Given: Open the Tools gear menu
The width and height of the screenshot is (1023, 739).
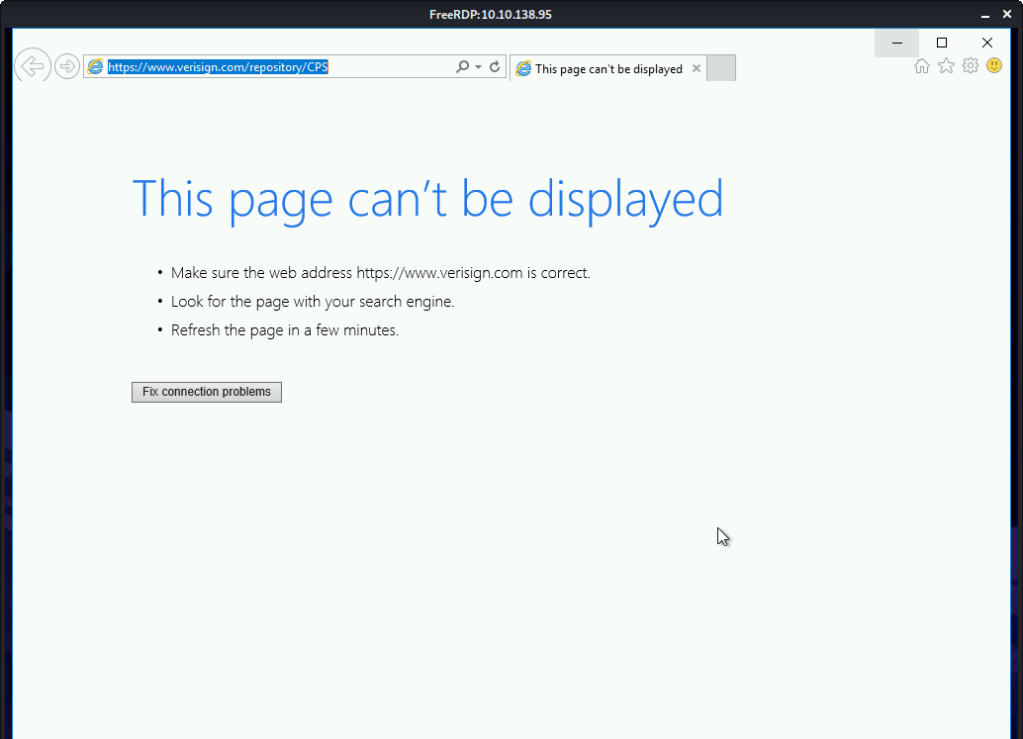Looking at the screenshot, I should (970, 66).
